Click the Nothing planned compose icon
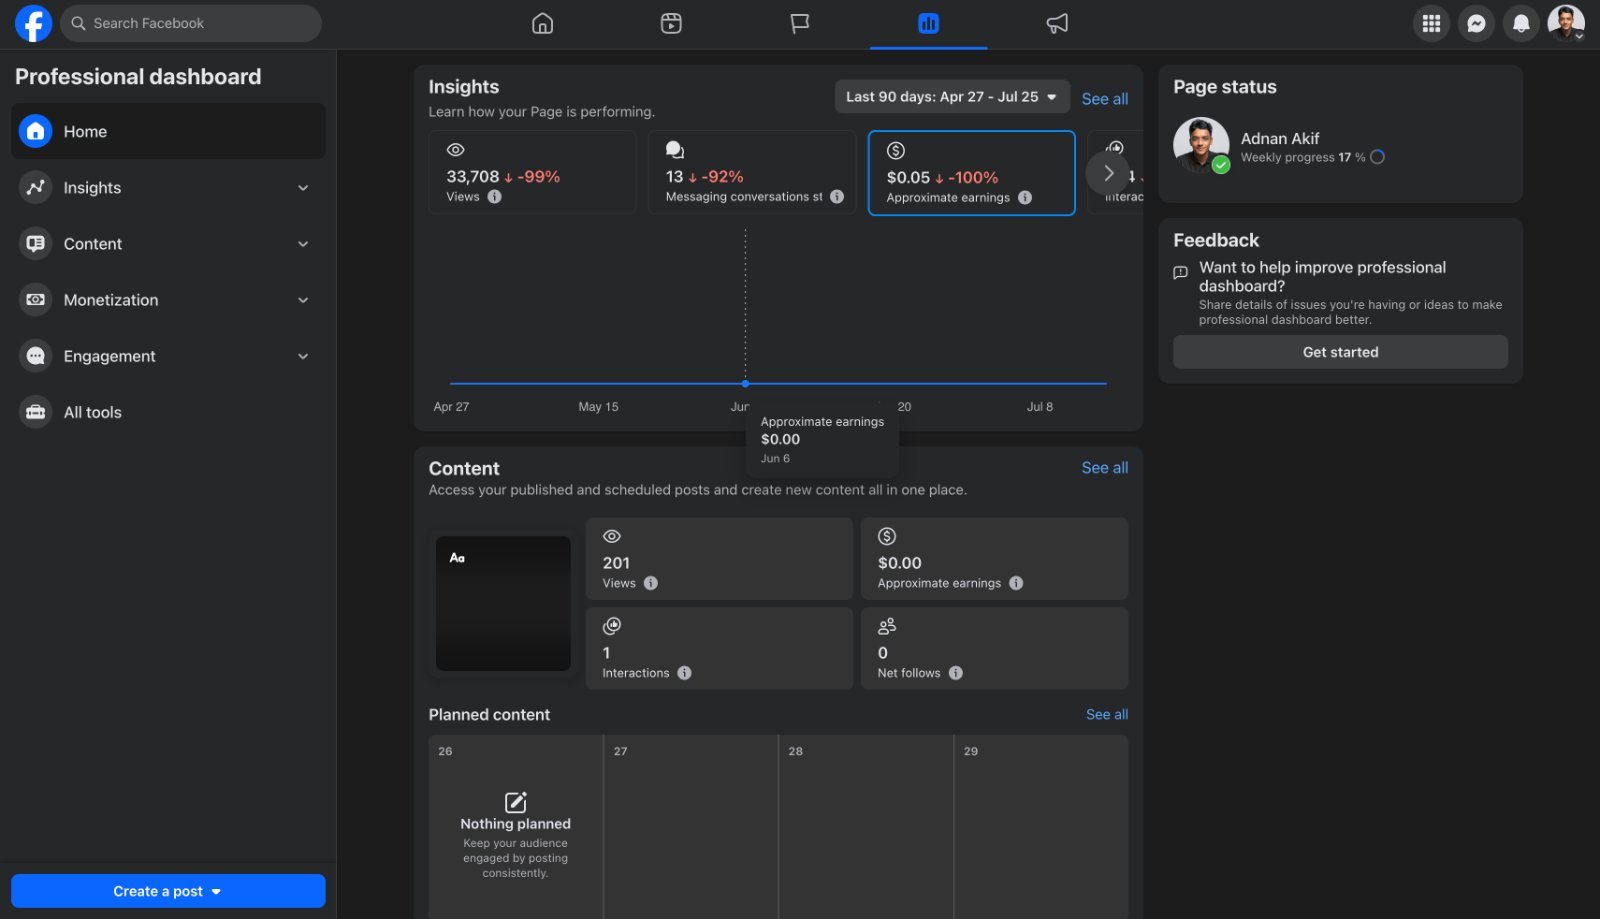The height and width of the screenshot is (919, 1600). [x=515, y=802]
